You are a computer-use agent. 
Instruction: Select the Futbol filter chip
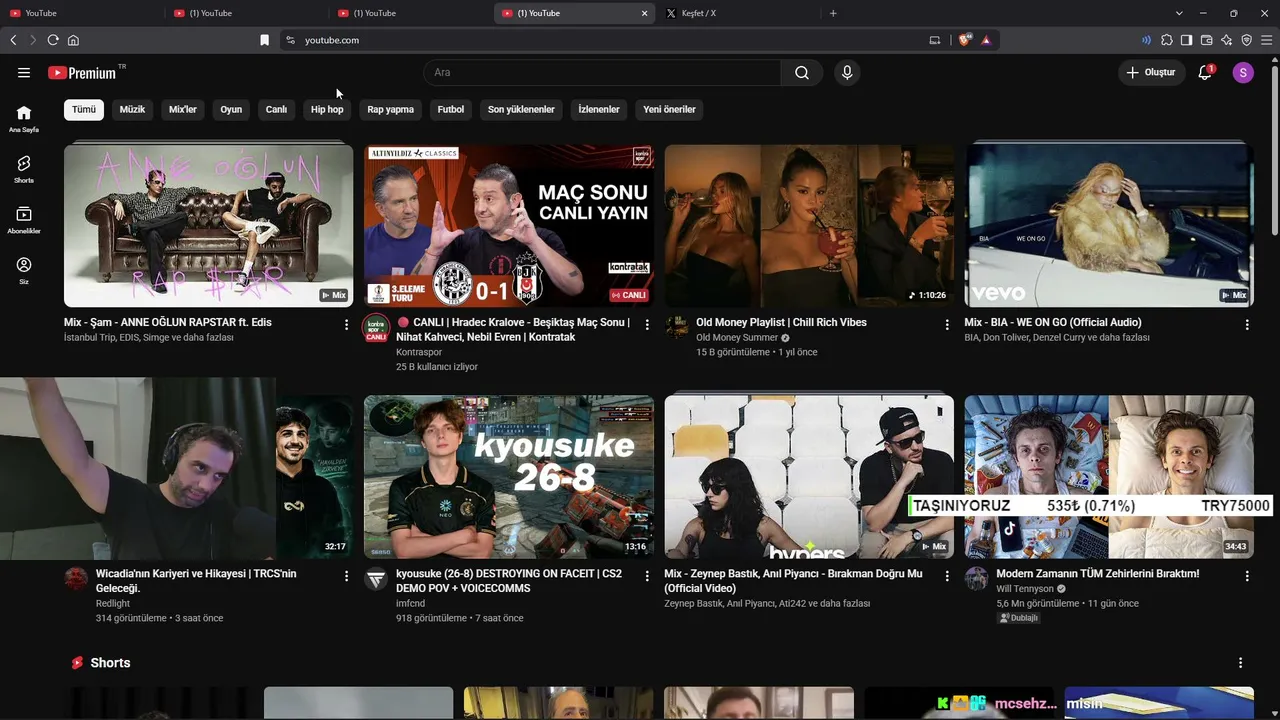coord(451,110)
